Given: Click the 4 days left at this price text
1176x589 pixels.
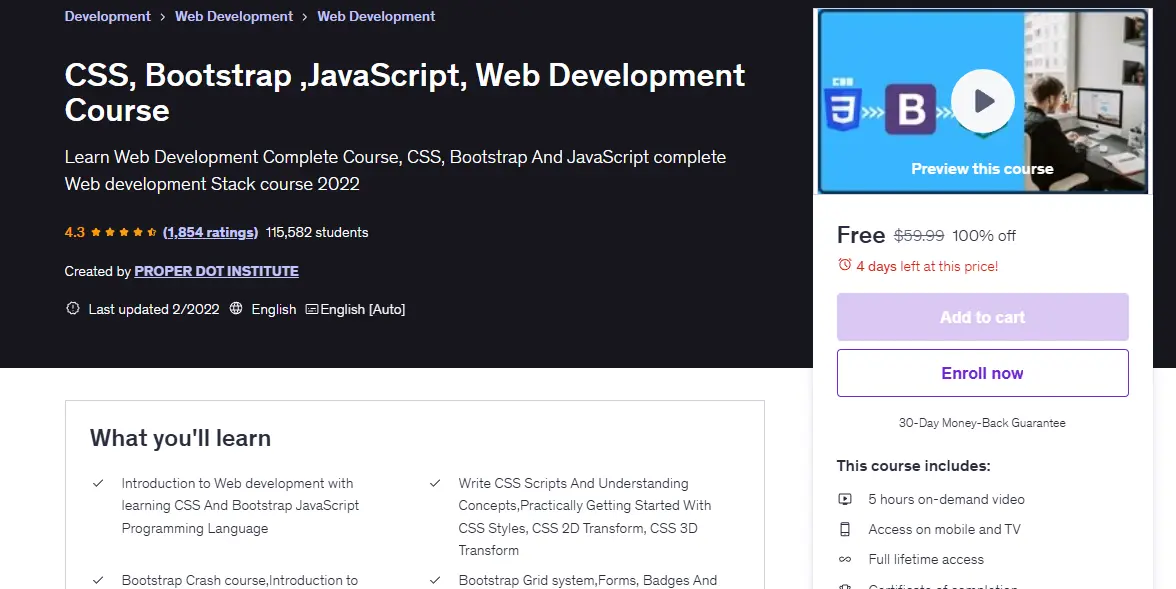Looking at the screenshot, I should click(x=927, y=266).
